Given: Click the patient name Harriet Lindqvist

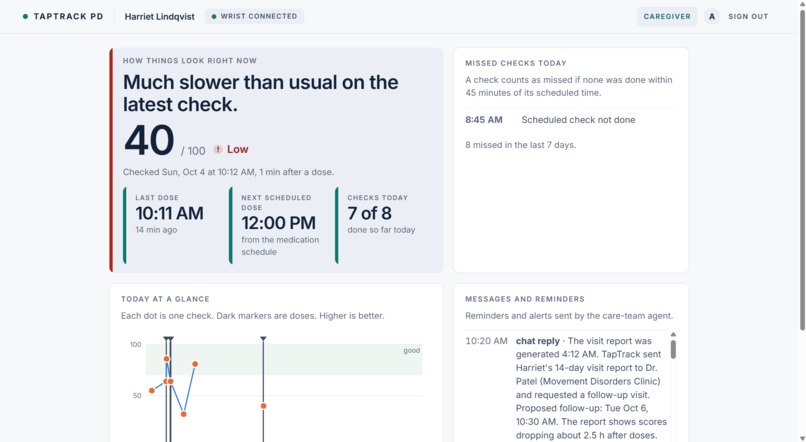Looking at the screenshot, I should 159,16.
